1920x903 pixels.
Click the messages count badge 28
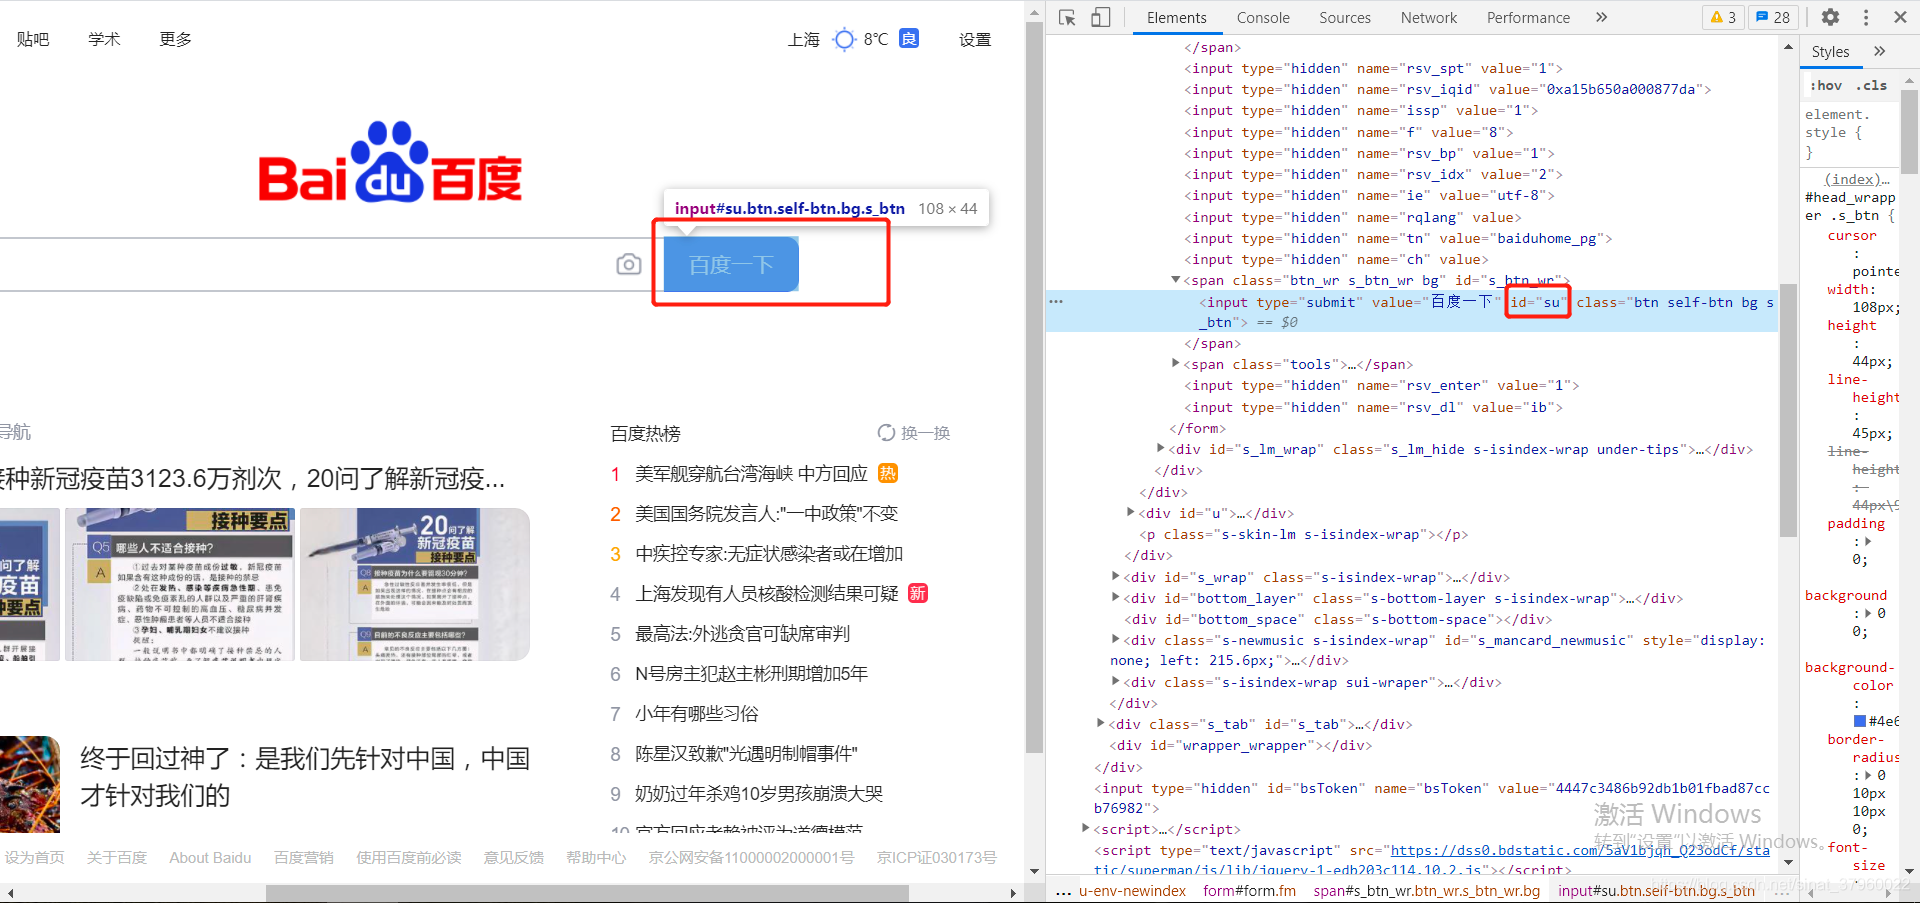pos(1773,17)
